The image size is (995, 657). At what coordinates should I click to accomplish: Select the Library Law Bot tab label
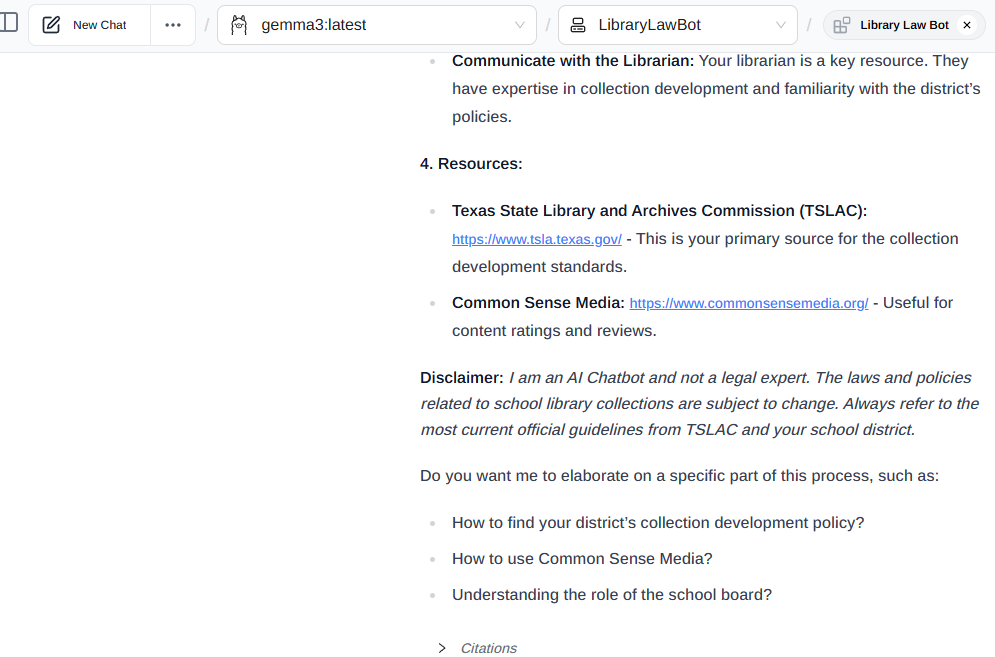[904, 25]
